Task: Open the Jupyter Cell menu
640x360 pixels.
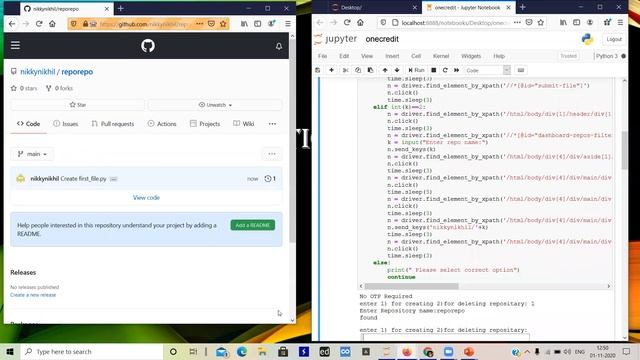Action: (416, 56)
